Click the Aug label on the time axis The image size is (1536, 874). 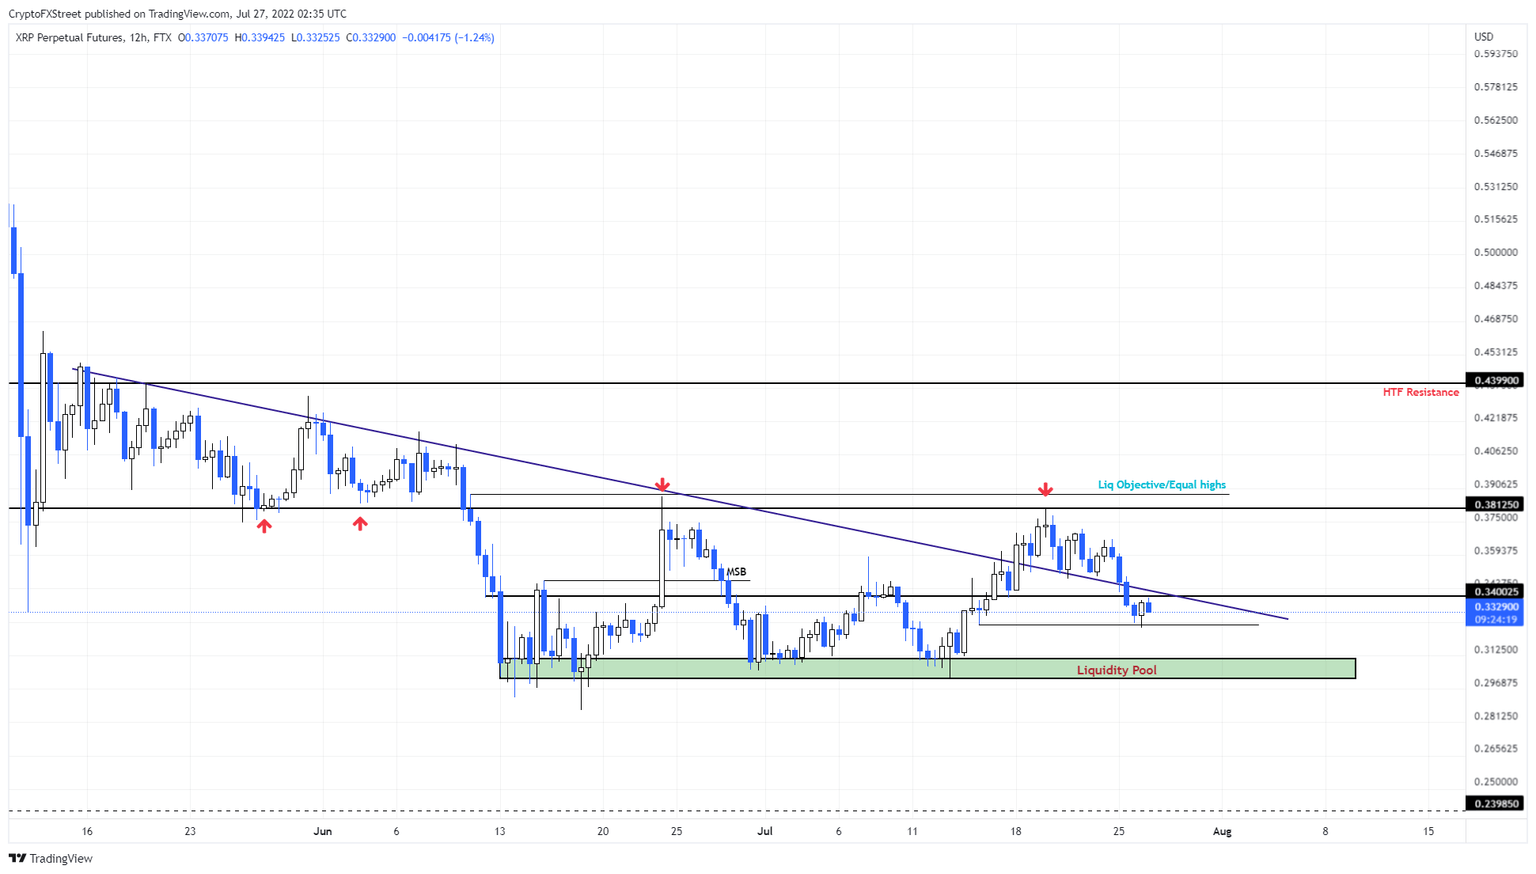1222,831
